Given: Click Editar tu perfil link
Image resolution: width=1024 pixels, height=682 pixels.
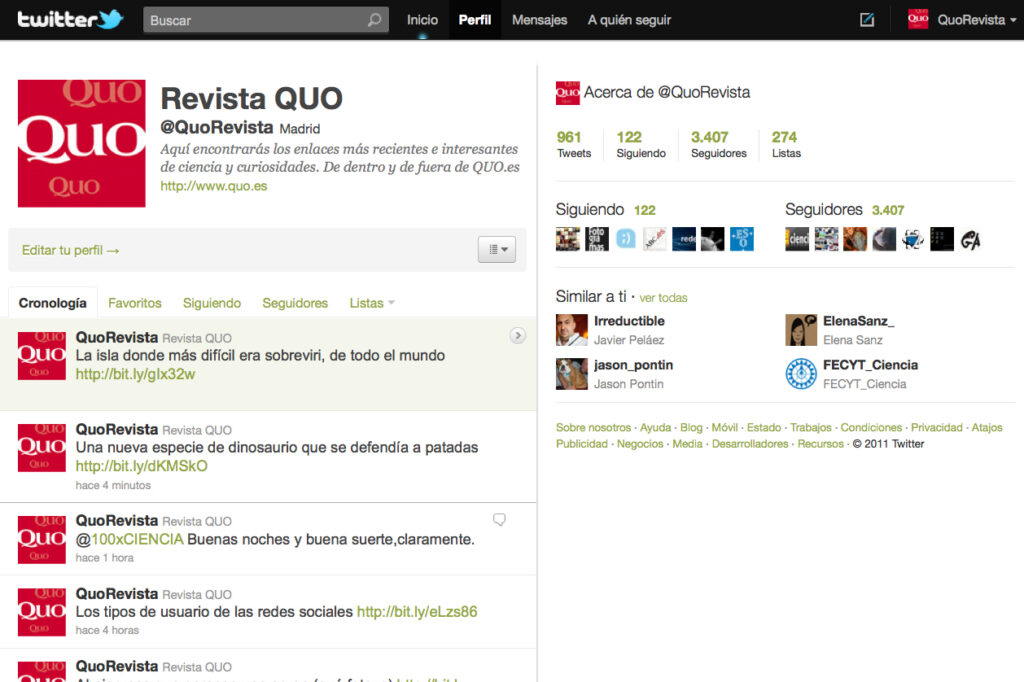Looking at the screenshot, I should [x=71, y=250].
